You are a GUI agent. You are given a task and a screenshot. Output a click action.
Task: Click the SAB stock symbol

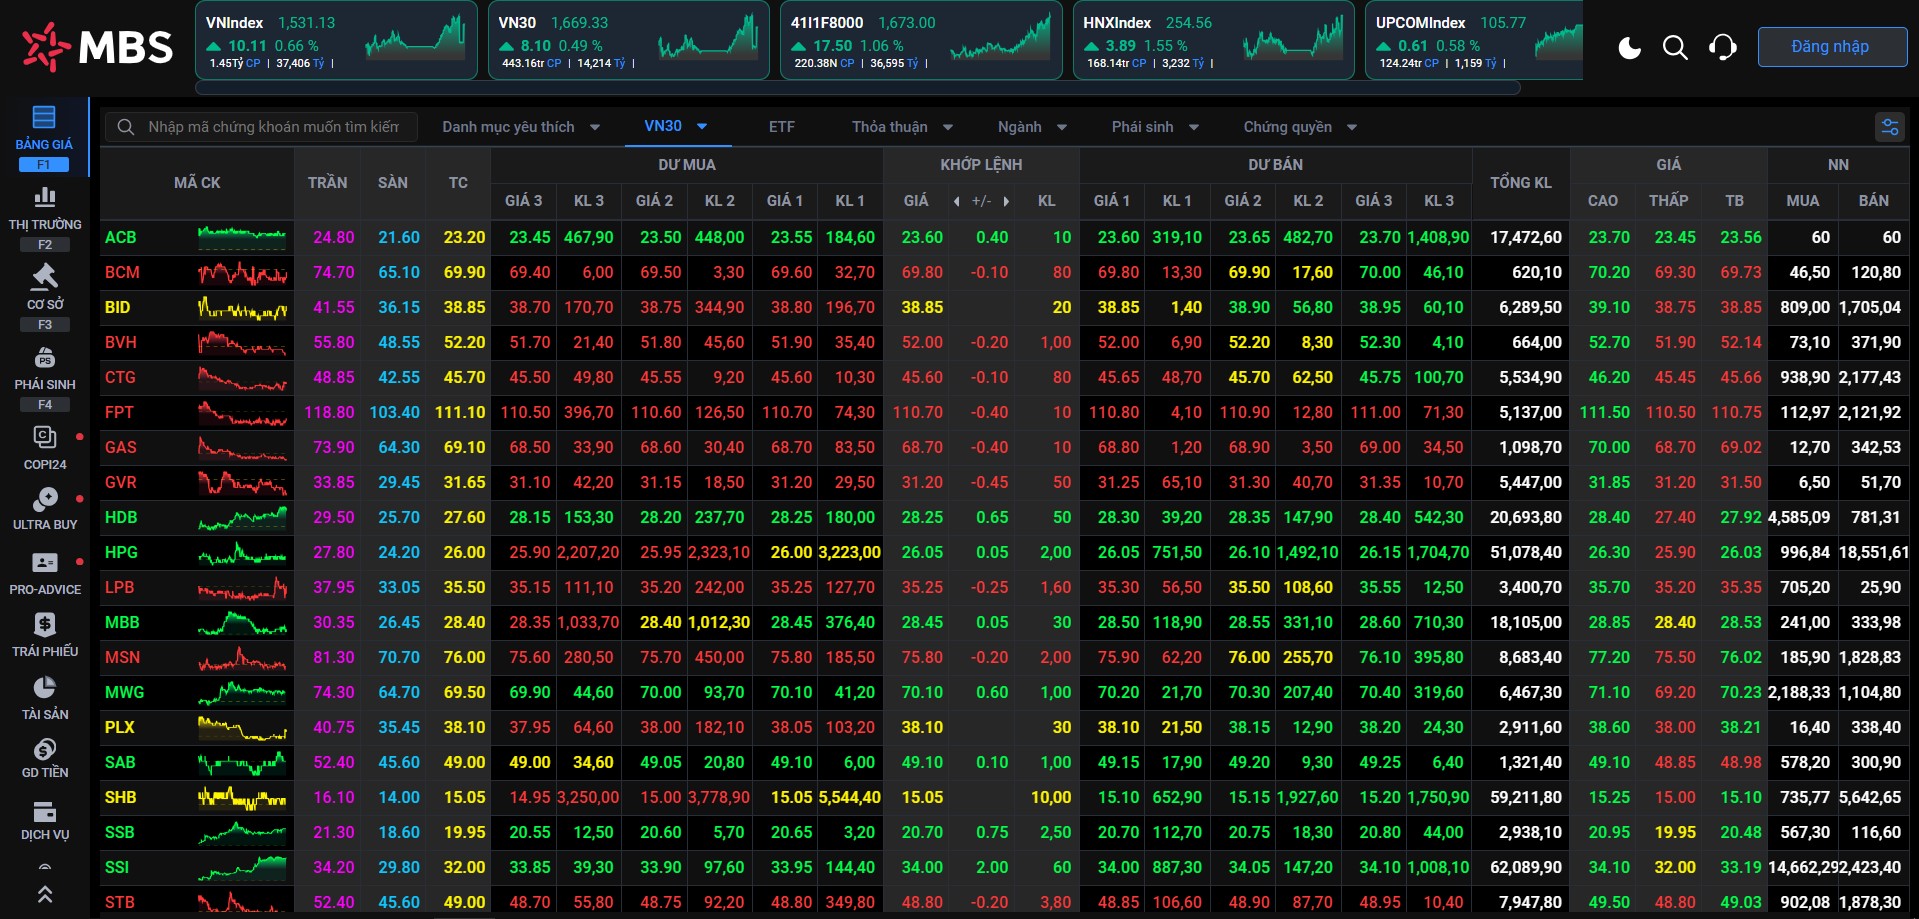click(x=120, y=762)
